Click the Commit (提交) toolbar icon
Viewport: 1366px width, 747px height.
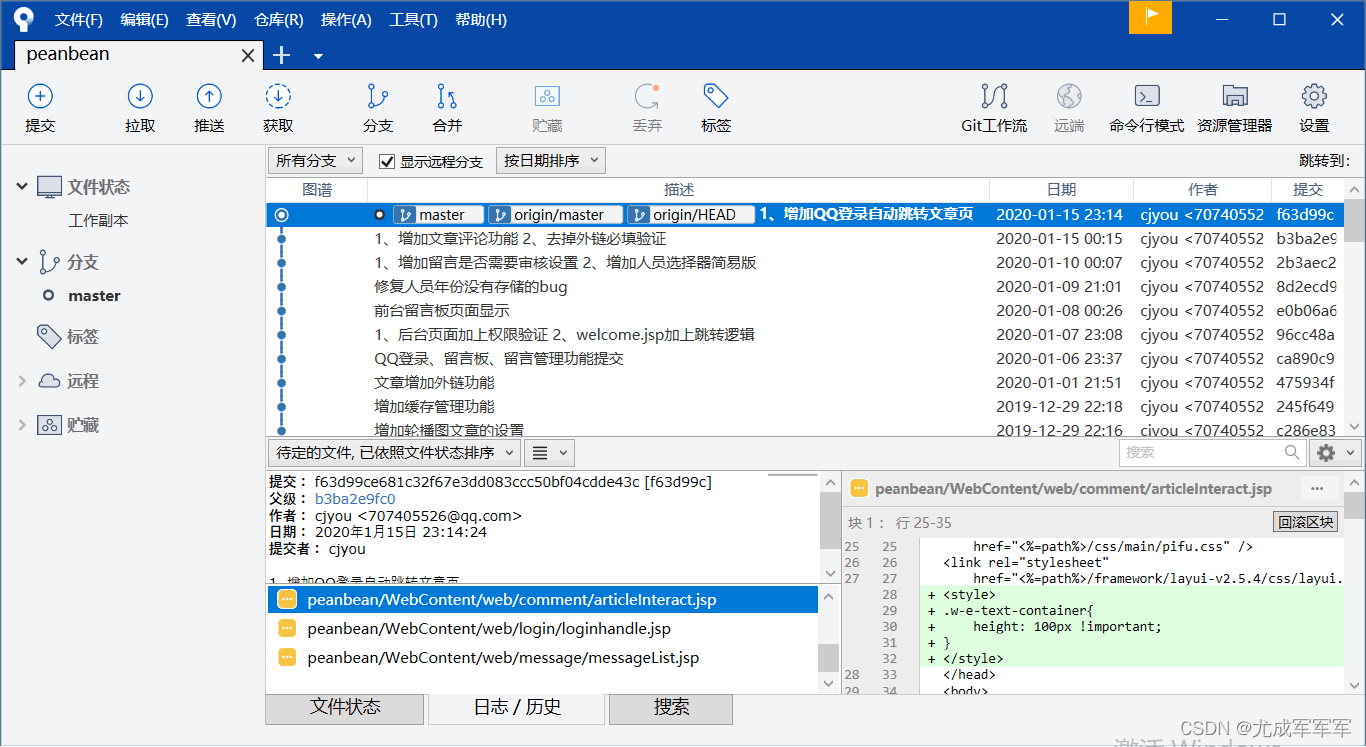(x=40, y=96)
